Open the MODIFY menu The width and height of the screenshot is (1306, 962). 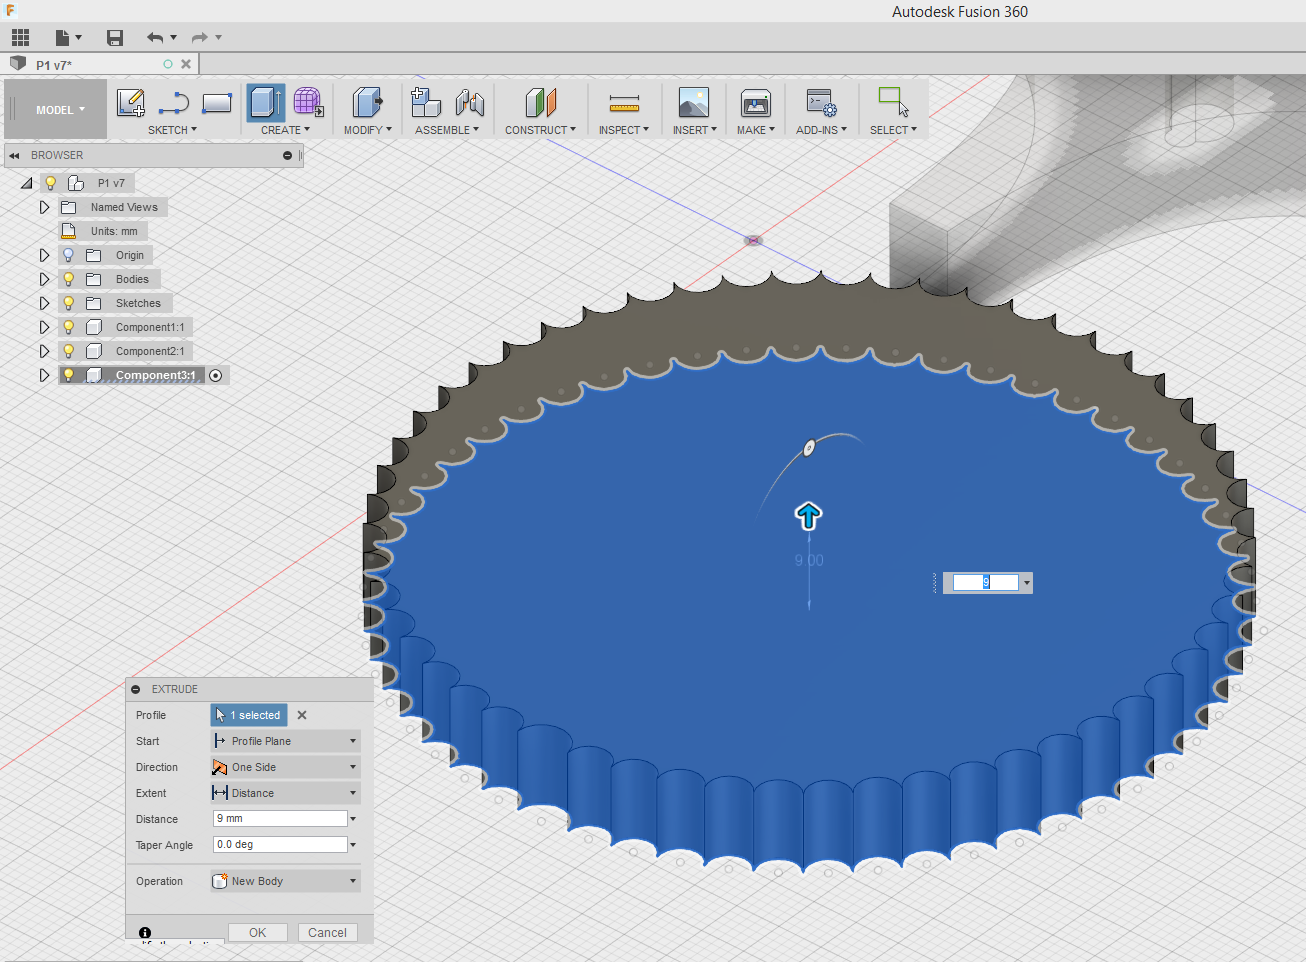[367, 130]
